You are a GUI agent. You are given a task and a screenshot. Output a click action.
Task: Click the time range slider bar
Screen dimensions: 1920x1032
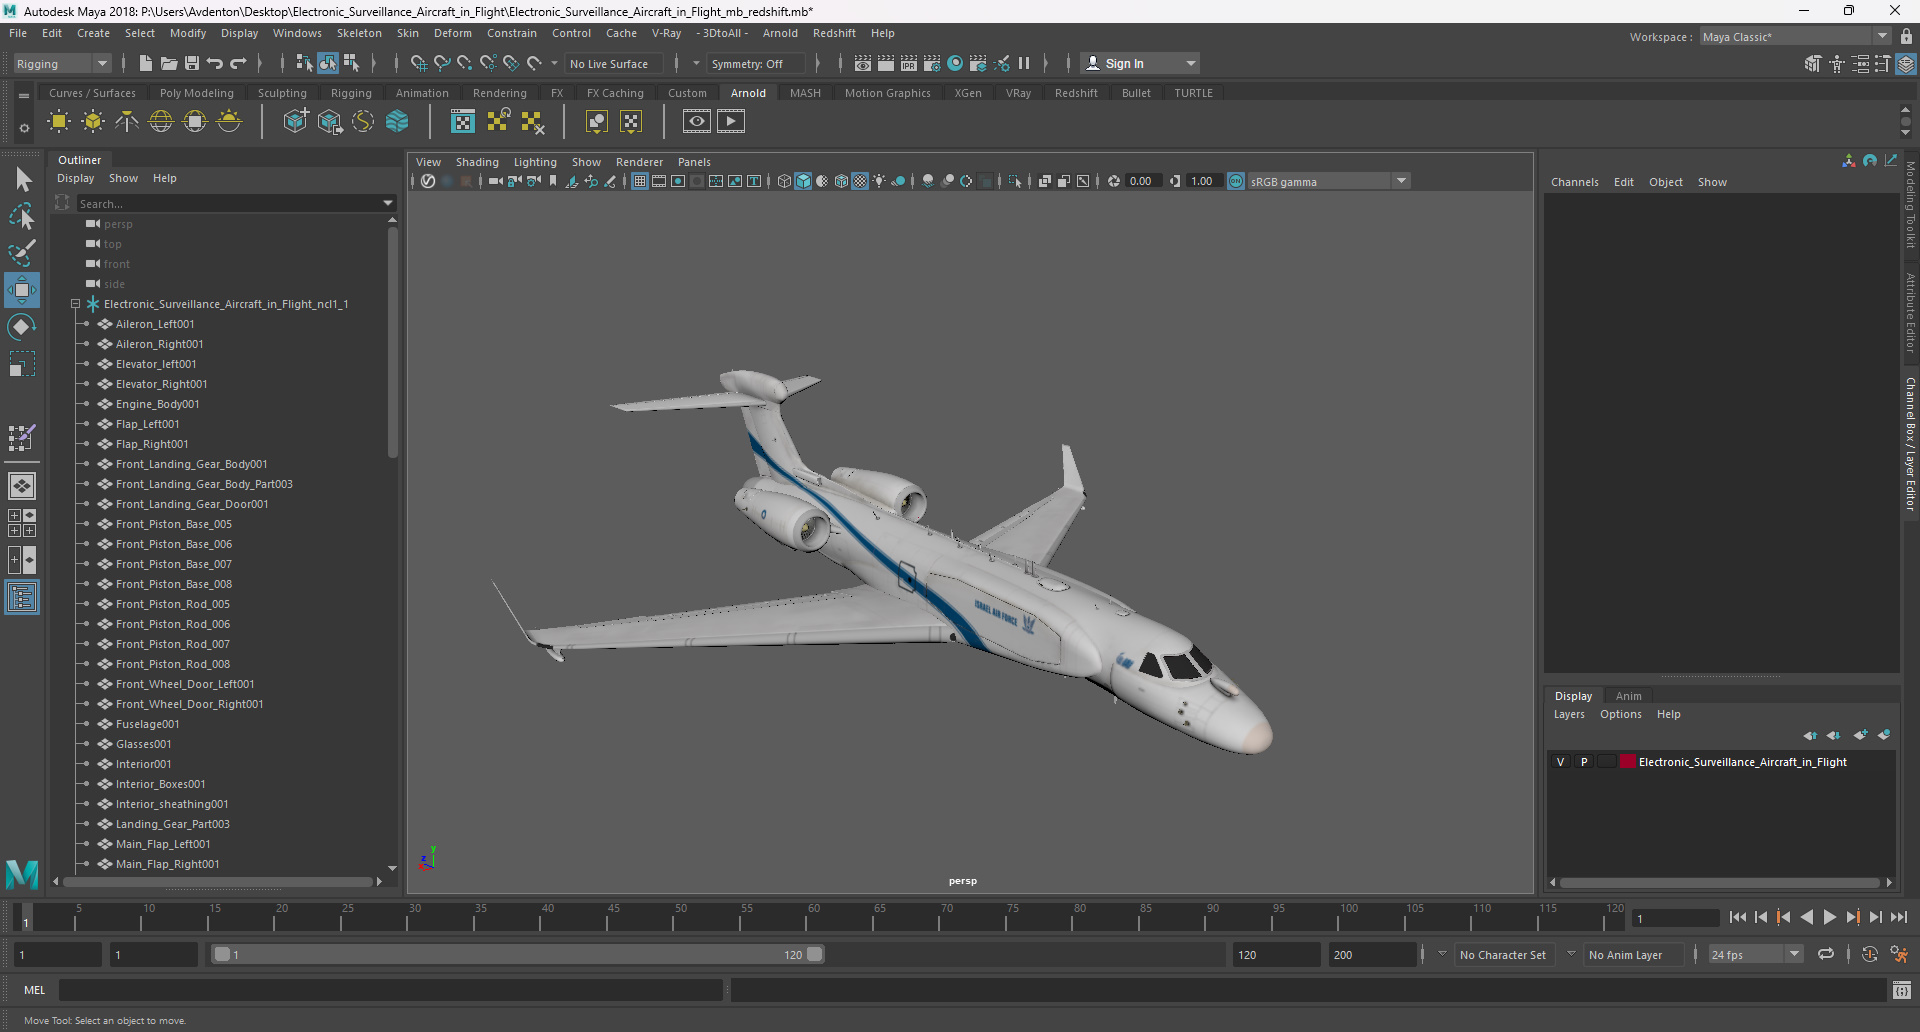coord(518,955)
